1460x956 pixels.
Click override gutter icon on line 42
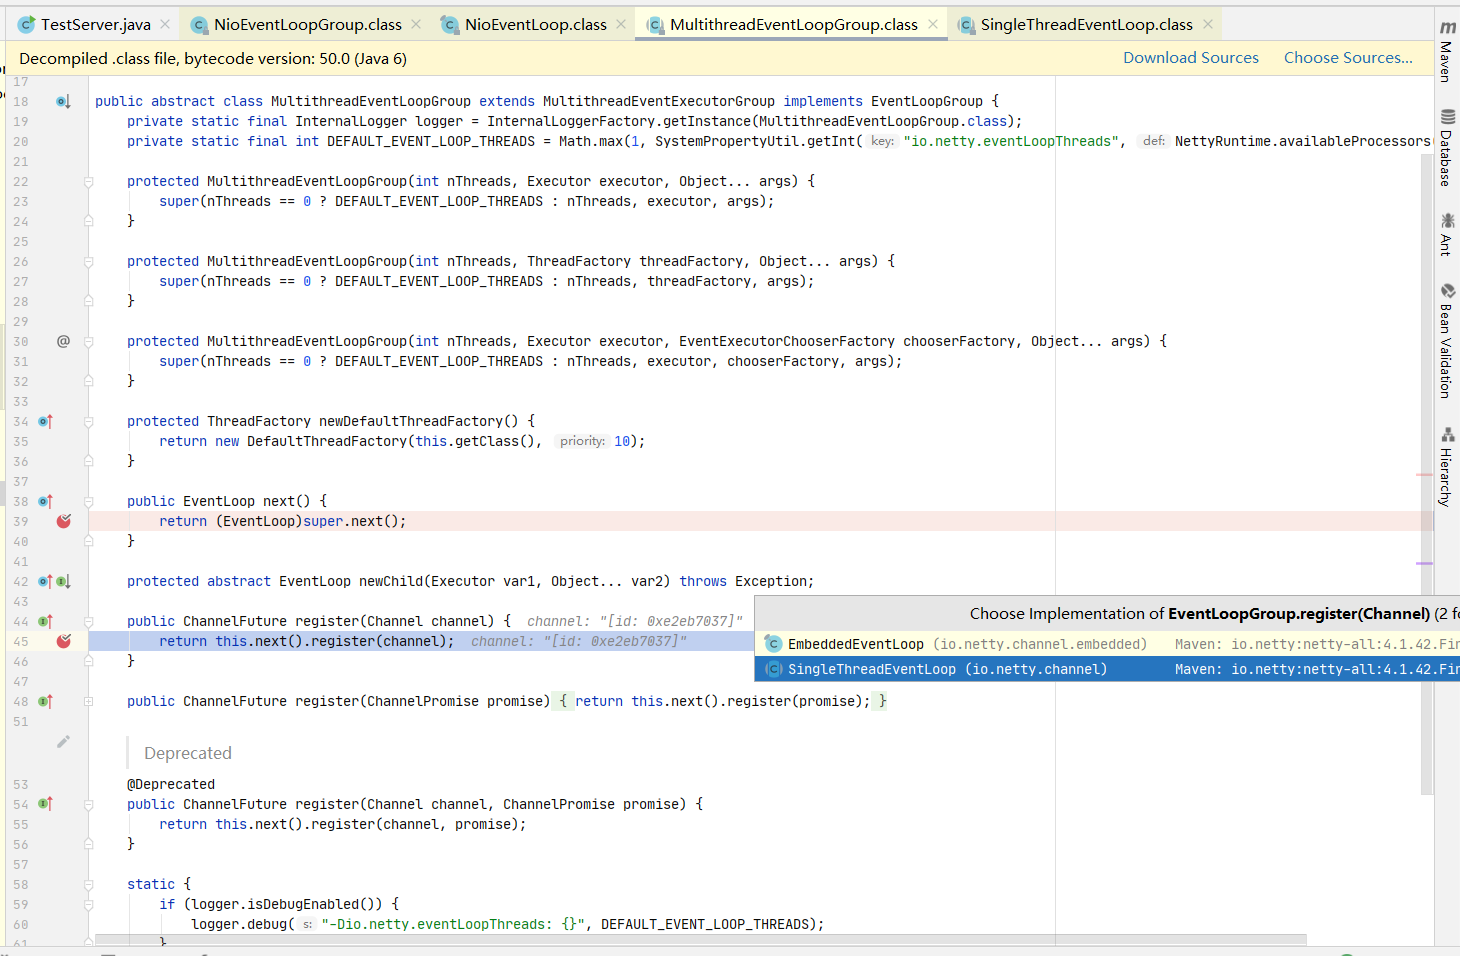pos(45,581)
